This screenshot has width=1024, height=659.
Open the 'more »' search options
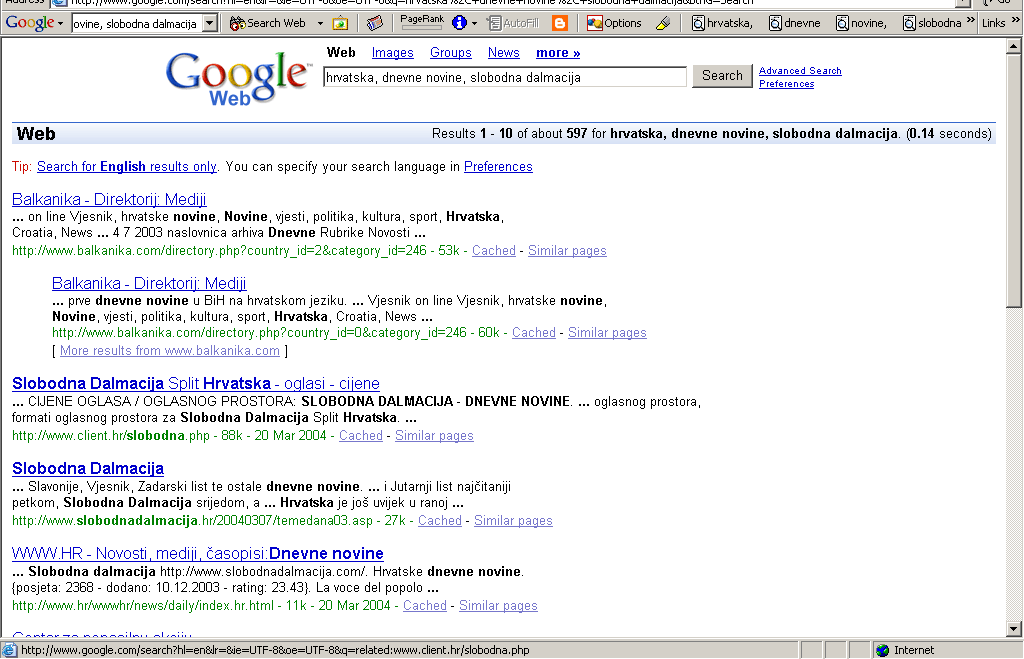558,53
